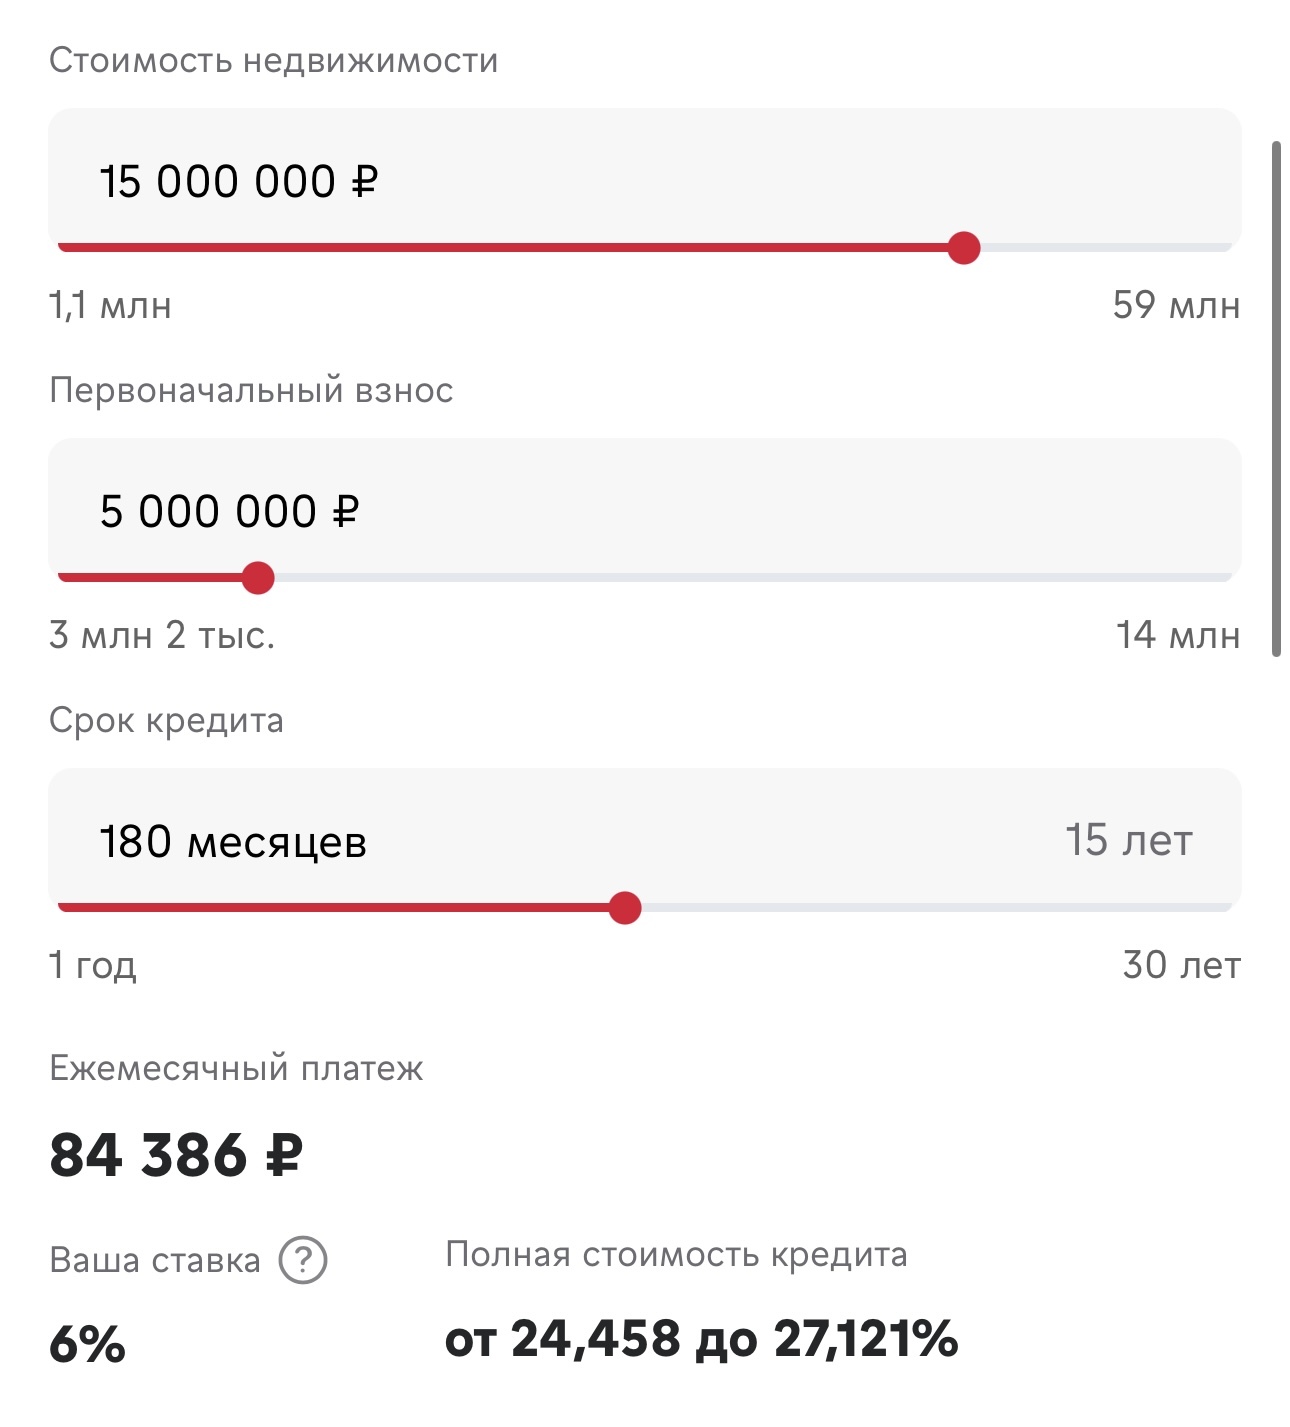Image resolution: width=1290 pixels, height=1427 pixels.
Task: Click the unfilled track of loan term slider
Action: pos(930,907)
